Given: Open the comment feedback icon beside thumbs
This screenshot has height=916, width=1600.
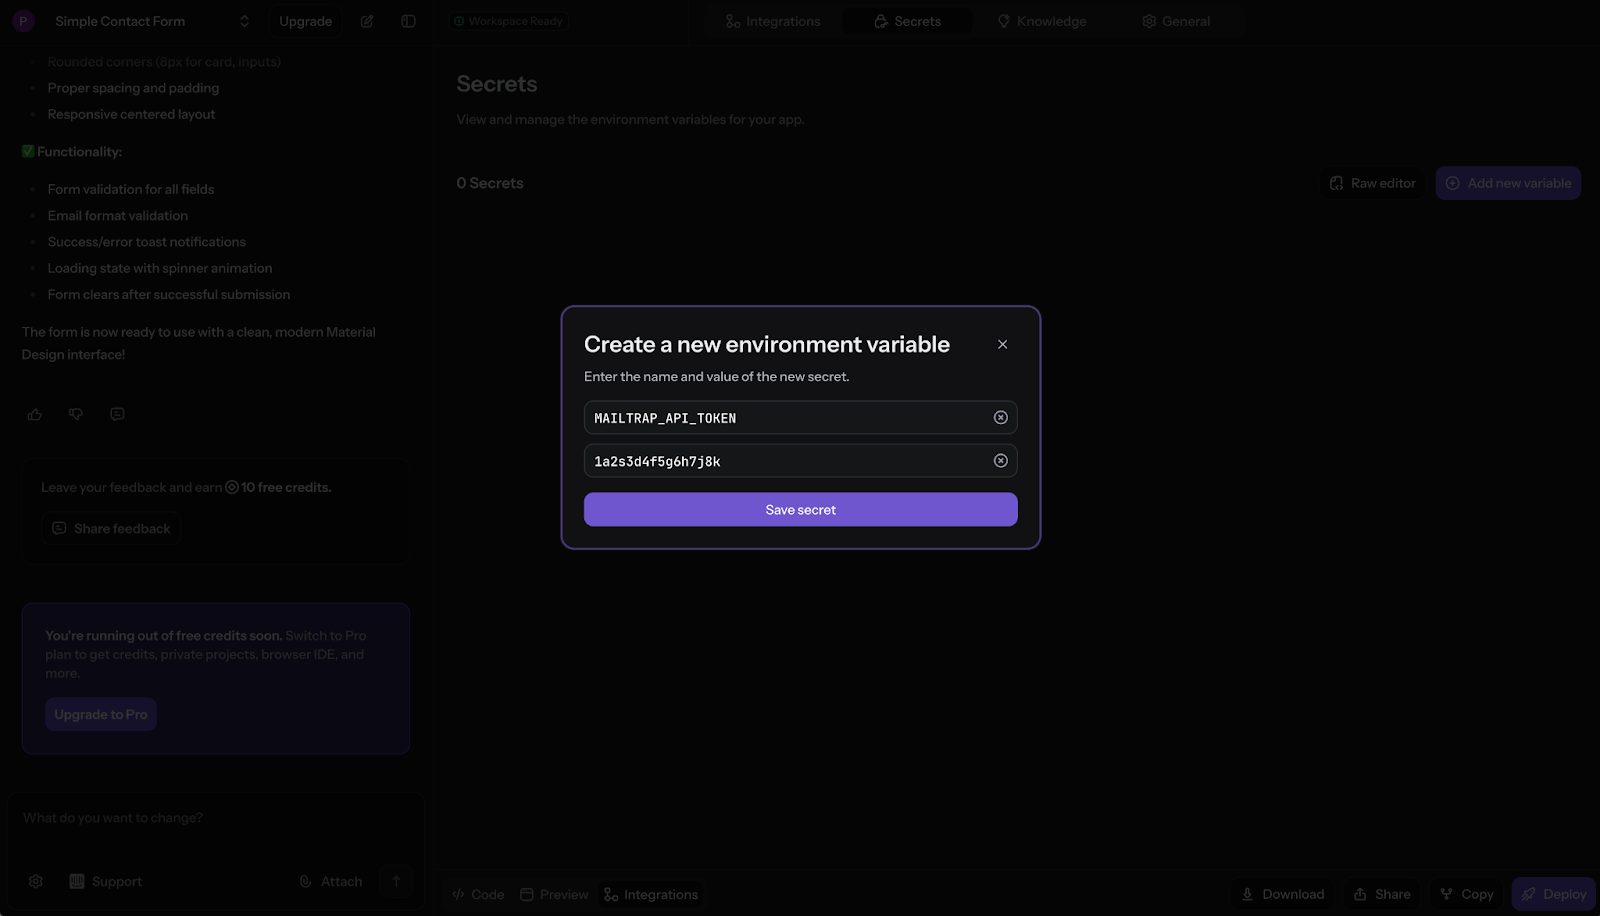Looking at the screenshot, I should (x=116, y=413).
